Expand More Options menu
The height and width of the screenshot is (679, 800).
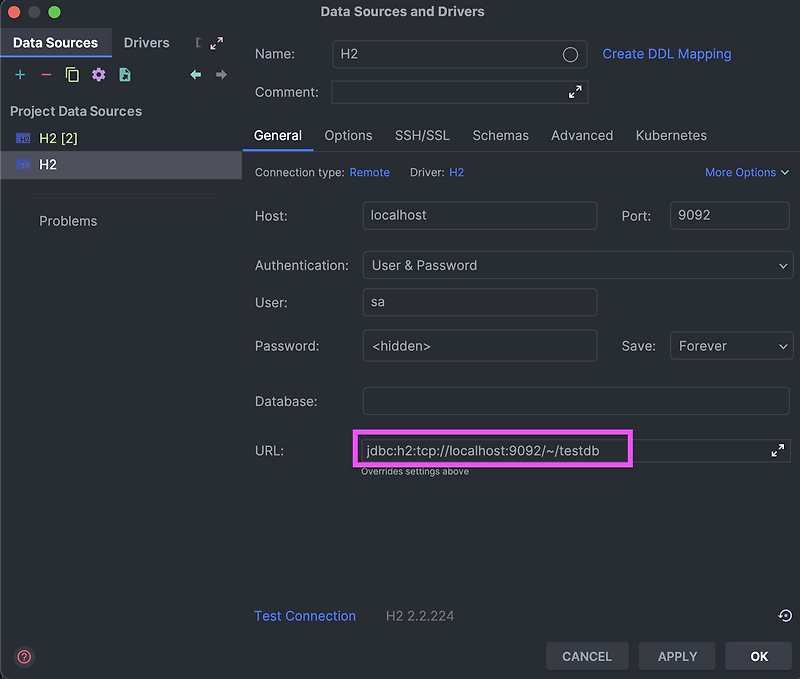(747, 172)
